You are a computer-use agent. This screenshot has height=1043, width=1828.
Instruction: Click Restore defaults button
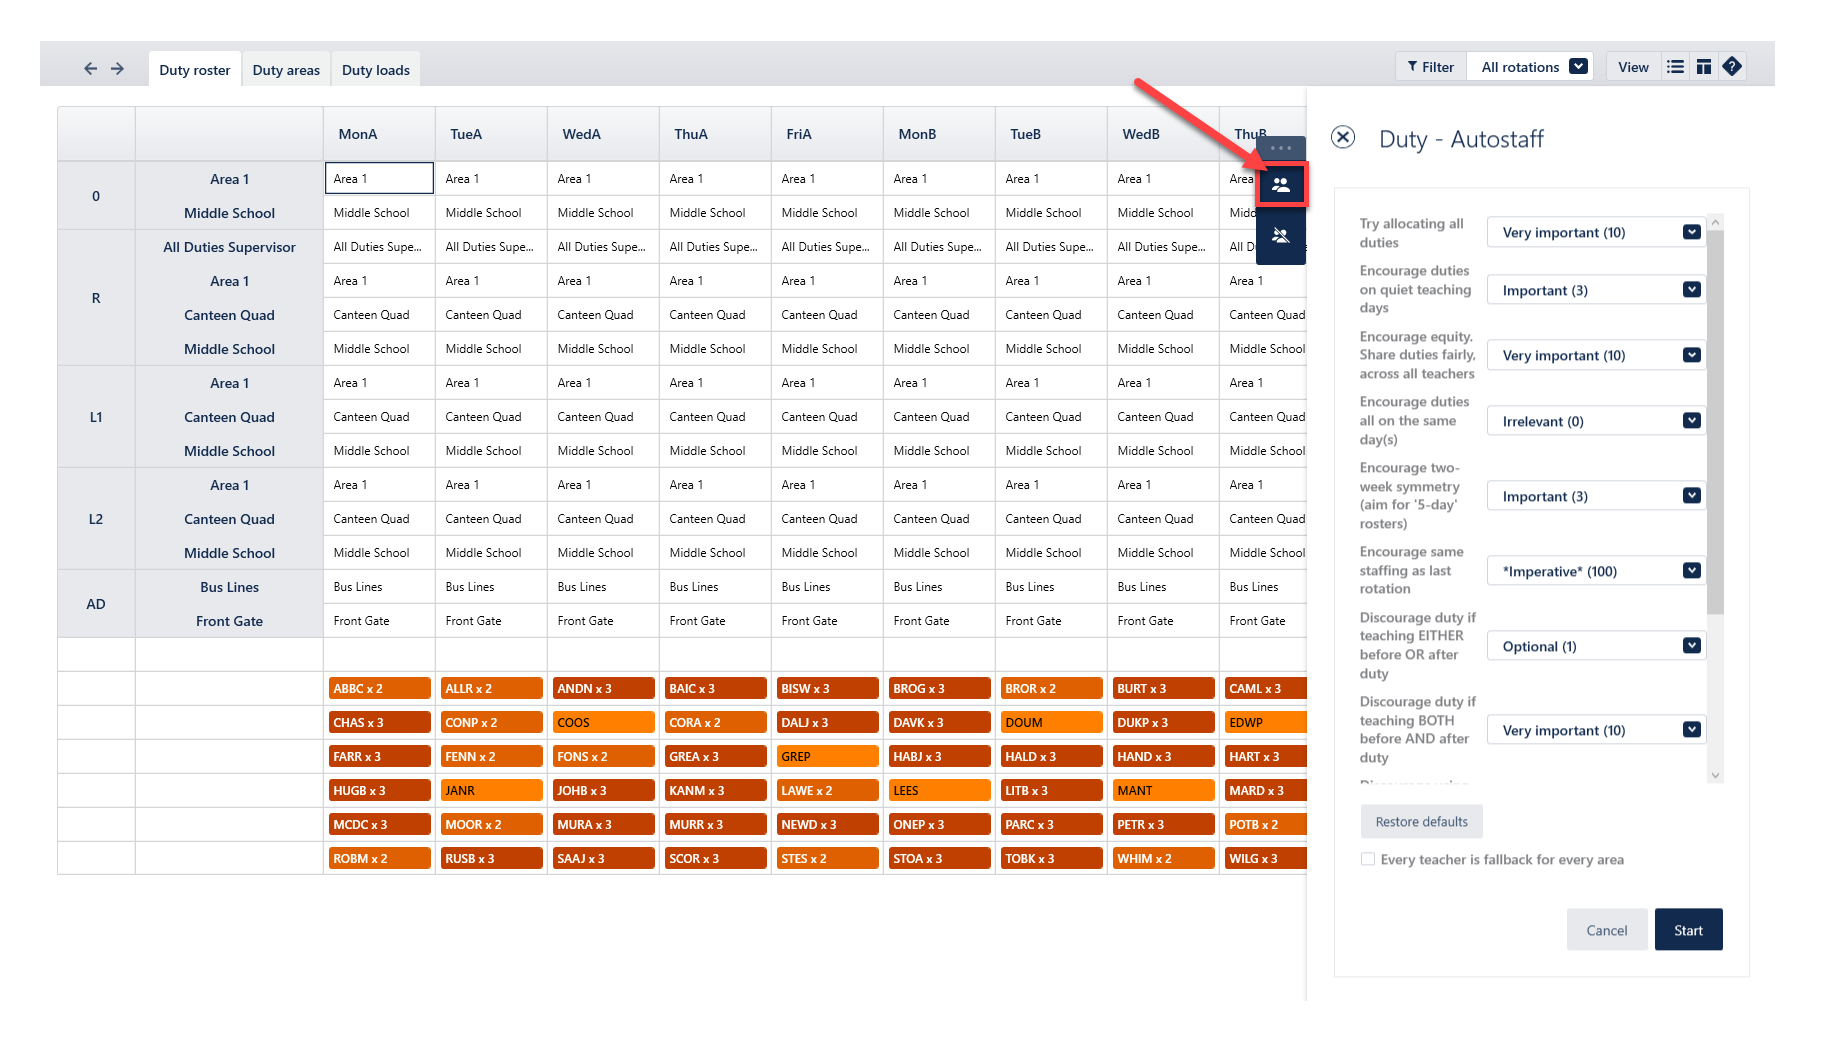click(x=1422, y=822)
